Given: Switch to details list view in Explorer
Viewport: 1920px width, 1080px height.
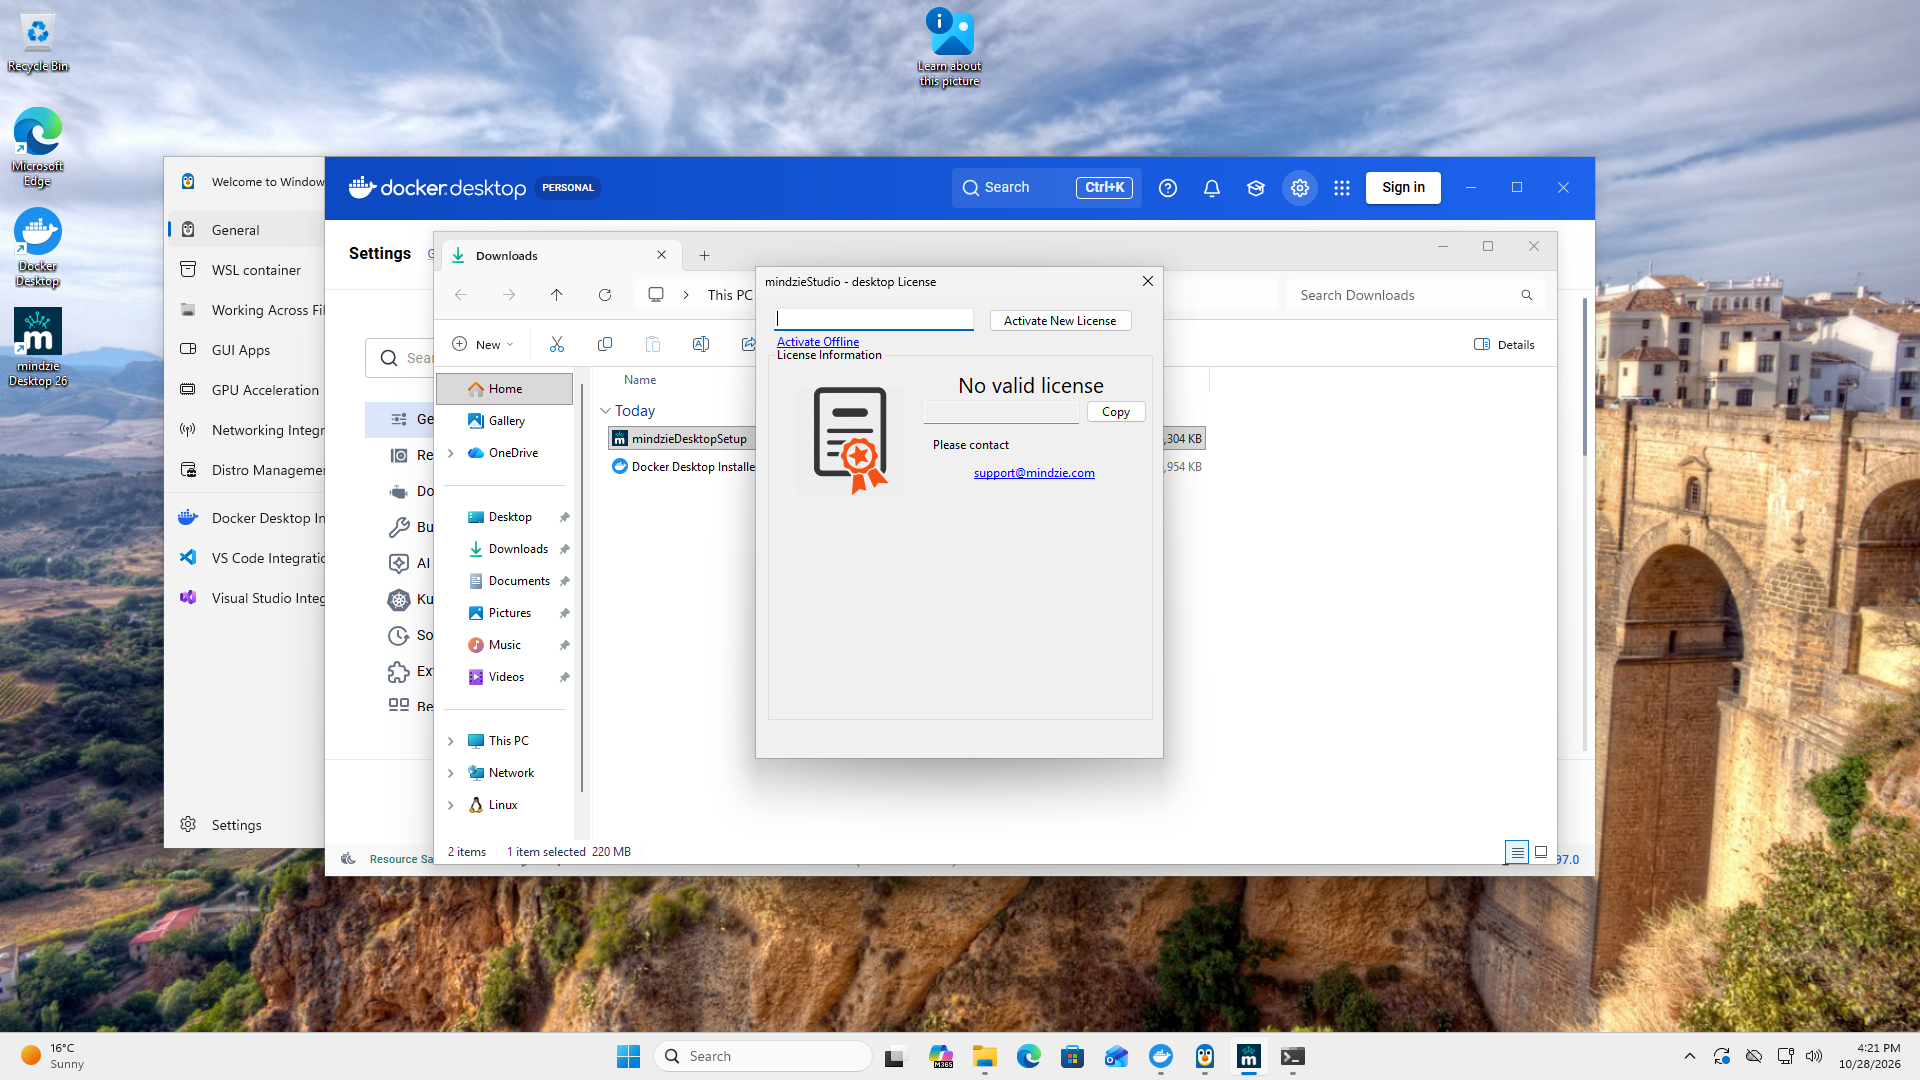Looking at the screenshot, I should point(1517,852).
